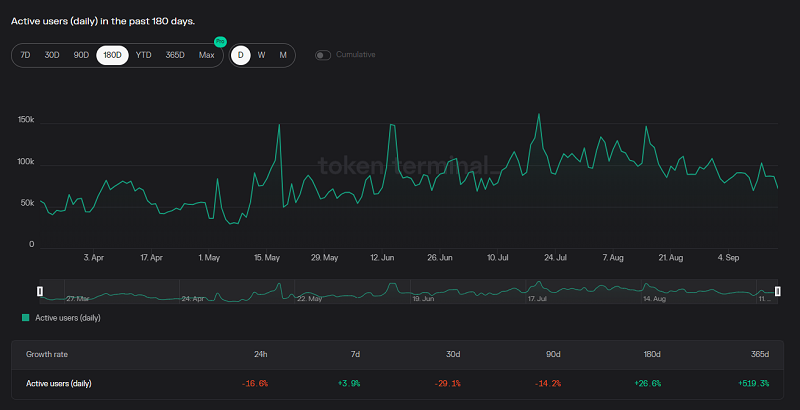800x410 pixels.
Task: Click the mini overview chart navigator
Action: tap(400, 291)
